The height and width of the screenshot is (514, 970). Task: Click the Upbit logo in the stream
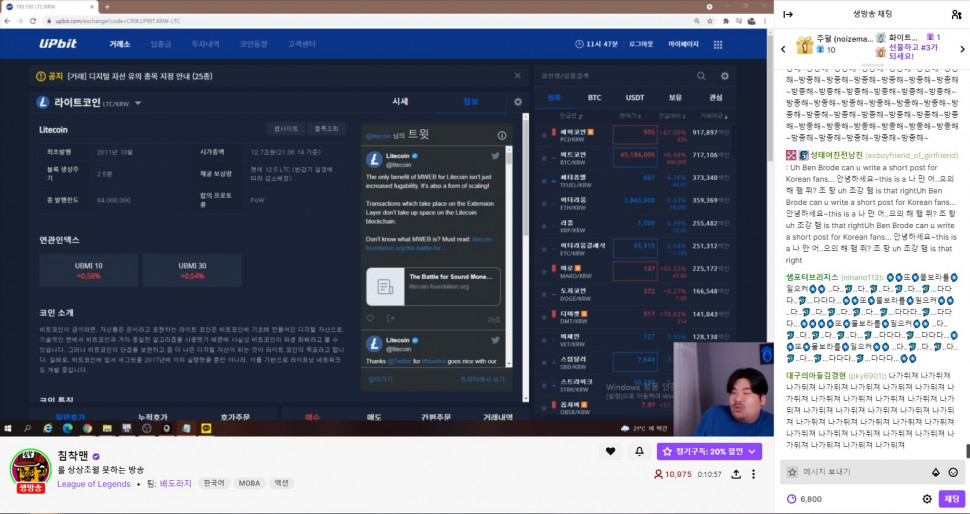coord(58,44)
